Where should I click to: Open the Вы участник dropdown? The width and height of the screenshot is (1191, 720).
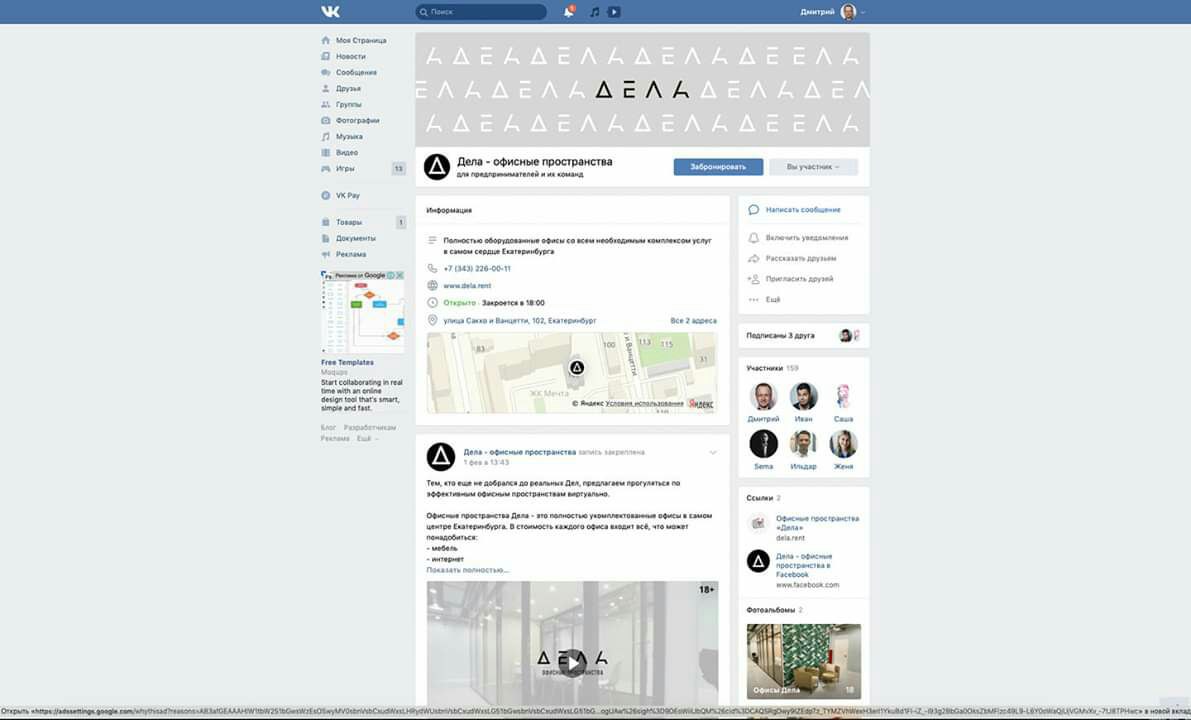(813, 167)
